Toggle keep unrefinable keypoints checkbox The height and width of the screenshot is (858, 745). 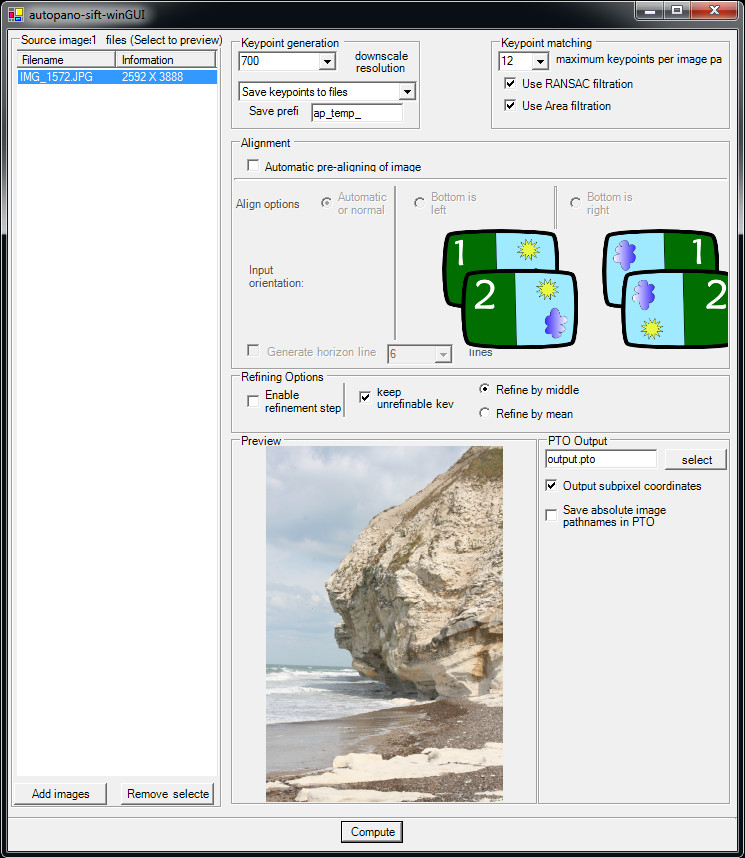(365, 397)
